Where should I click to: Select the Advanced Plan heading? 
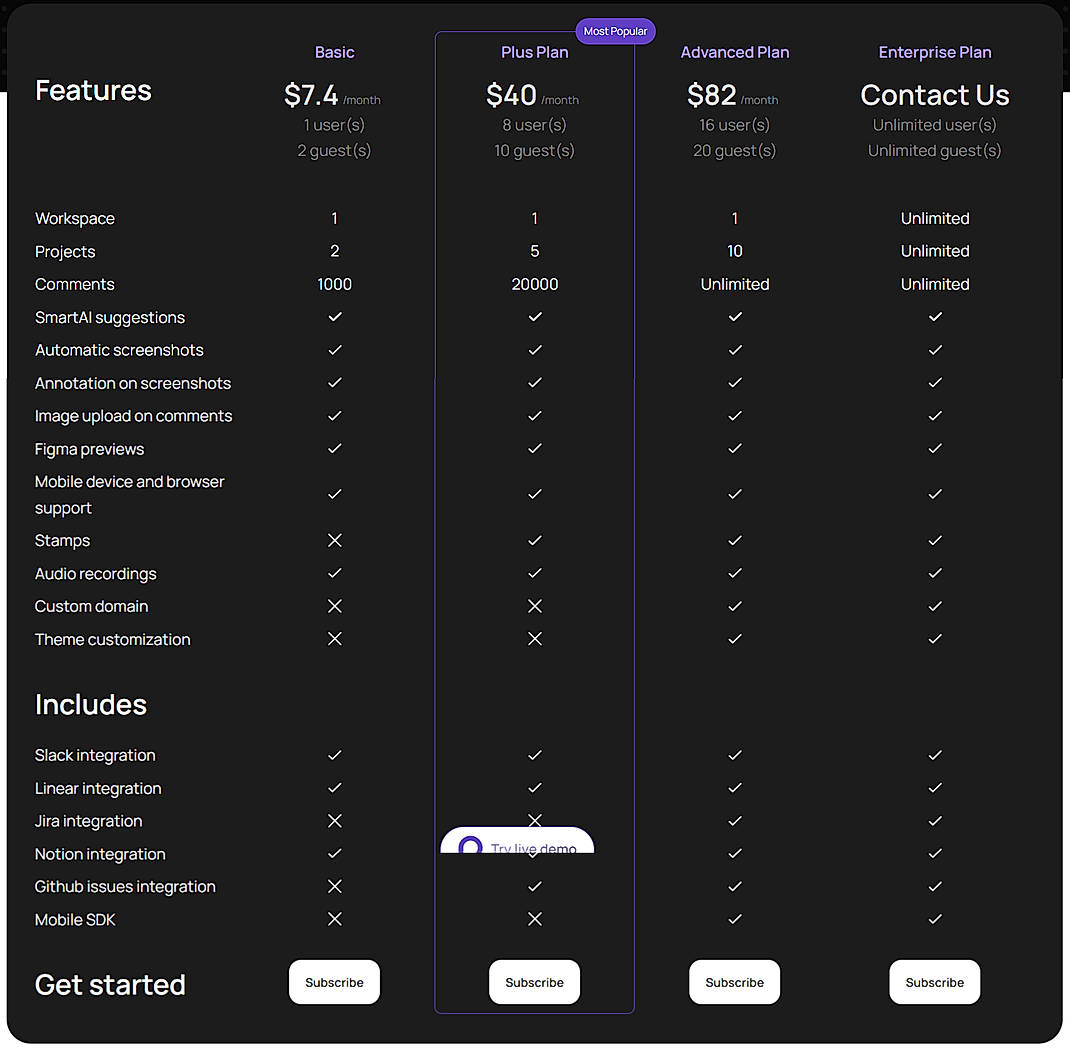click(x=735, y=53)
